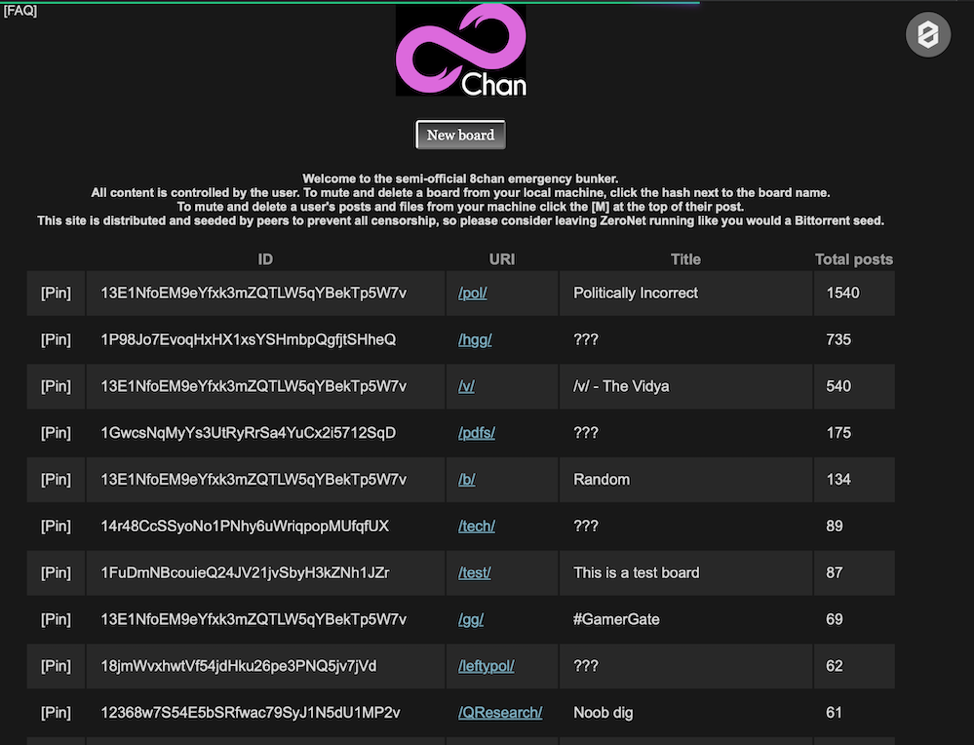
Task: Open the /leftypol/ board link
Action: [486, 666]
